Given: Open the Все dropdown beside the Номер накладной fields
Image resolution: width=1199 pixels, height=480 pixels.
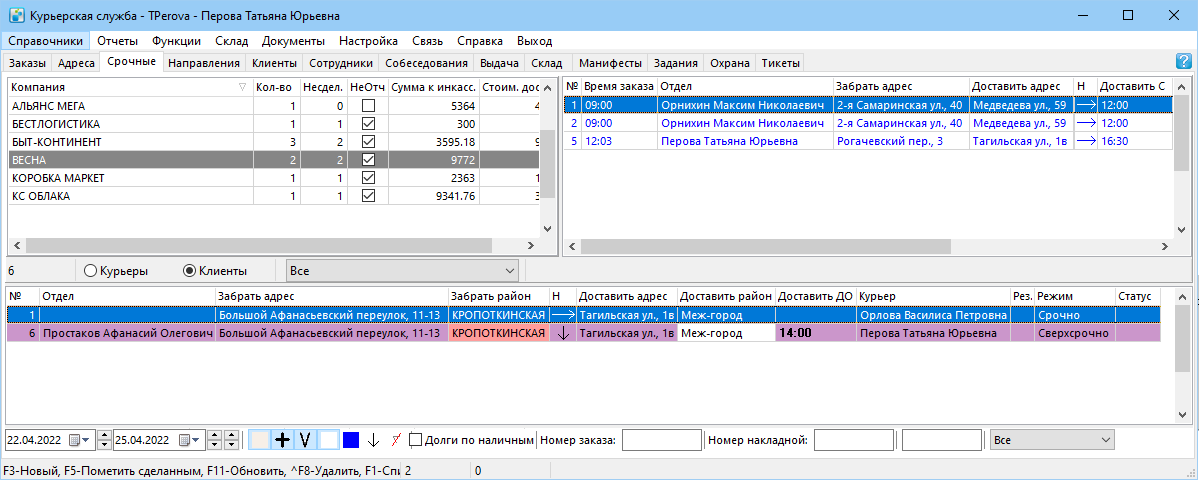Looking at the screenshot, I should pos(1051,440).
